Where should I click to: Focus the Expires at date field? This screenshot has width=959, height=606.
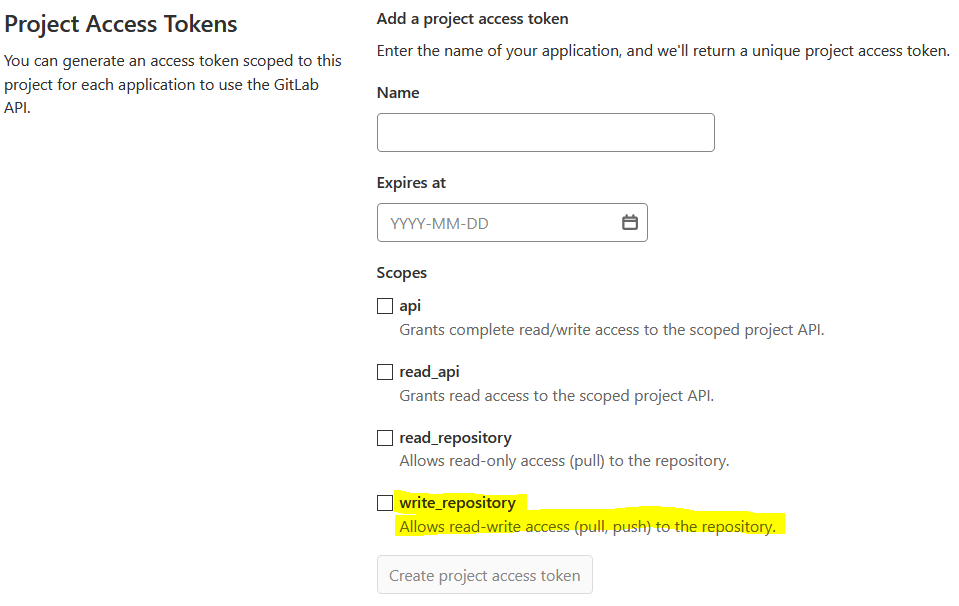498,223
